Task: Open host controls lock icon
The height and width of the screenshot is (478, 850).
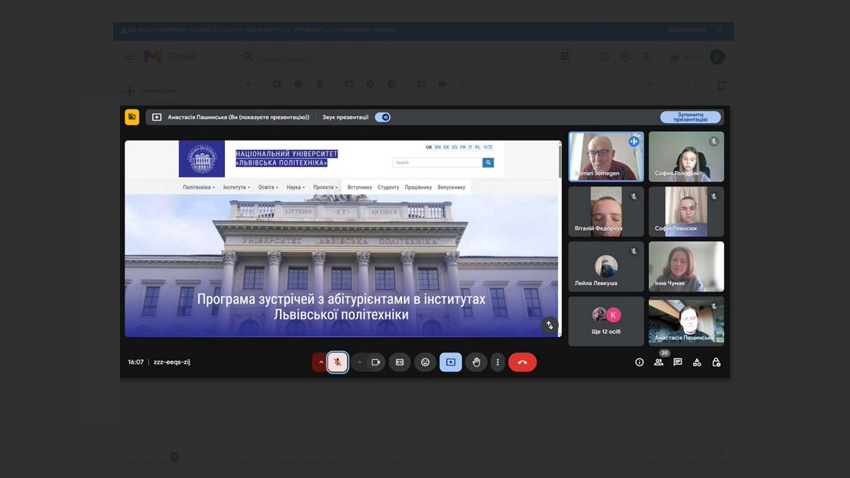Action: point(716,362)
